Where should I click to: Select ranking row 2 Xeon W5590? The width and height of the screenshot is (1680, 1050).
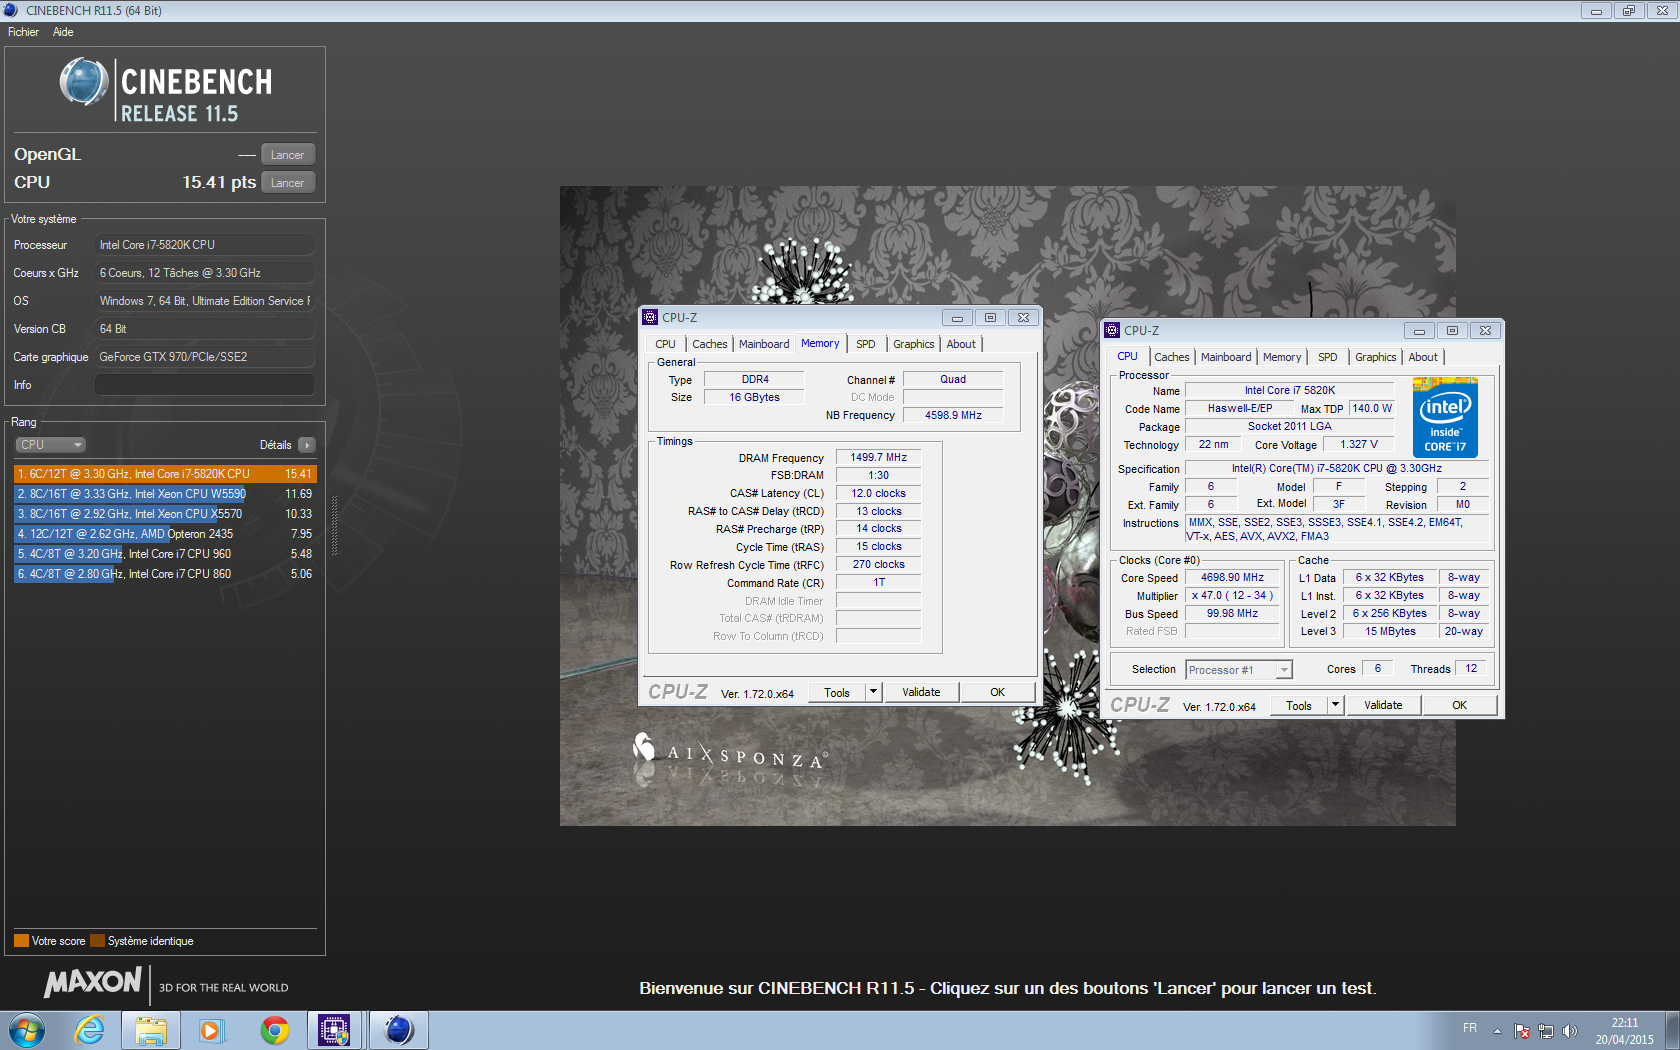click(x=165, y=494)
